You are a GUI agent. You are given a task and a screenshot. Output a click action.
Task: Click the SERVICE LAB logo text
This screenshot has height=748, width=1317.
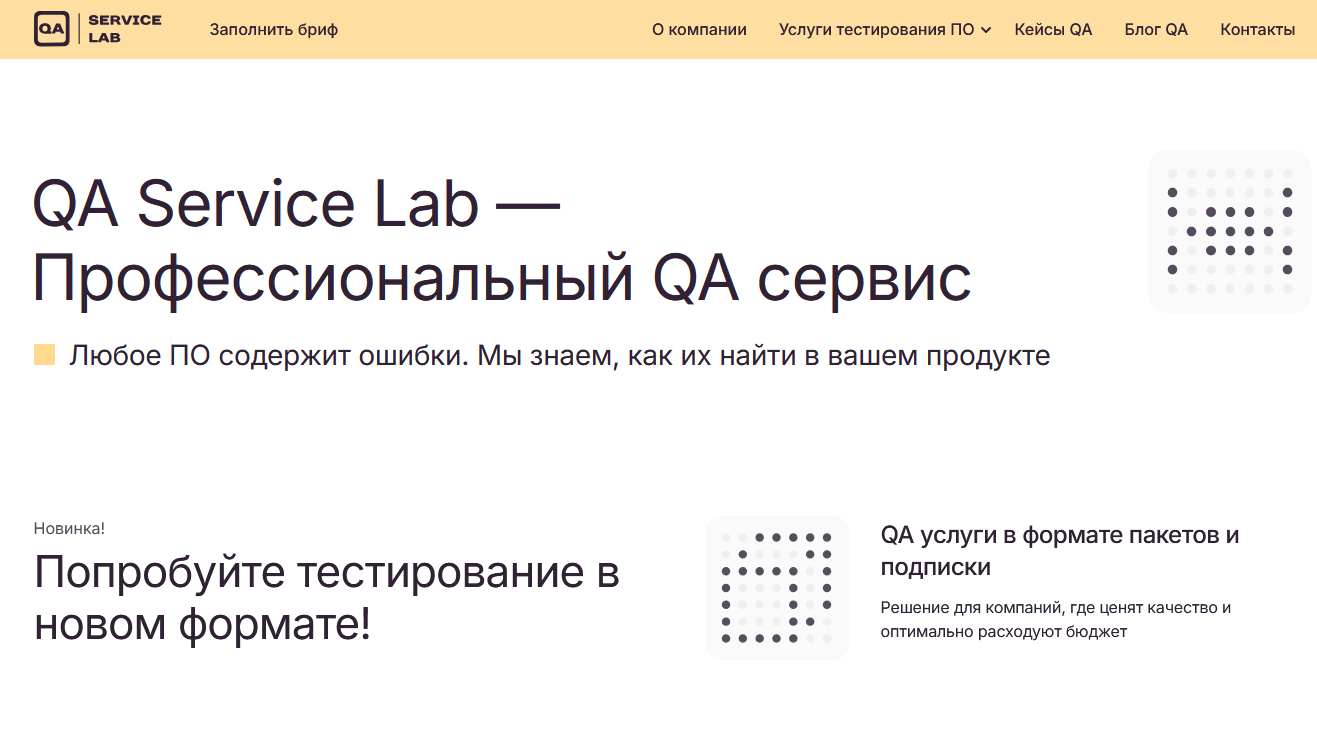[124, 29]
